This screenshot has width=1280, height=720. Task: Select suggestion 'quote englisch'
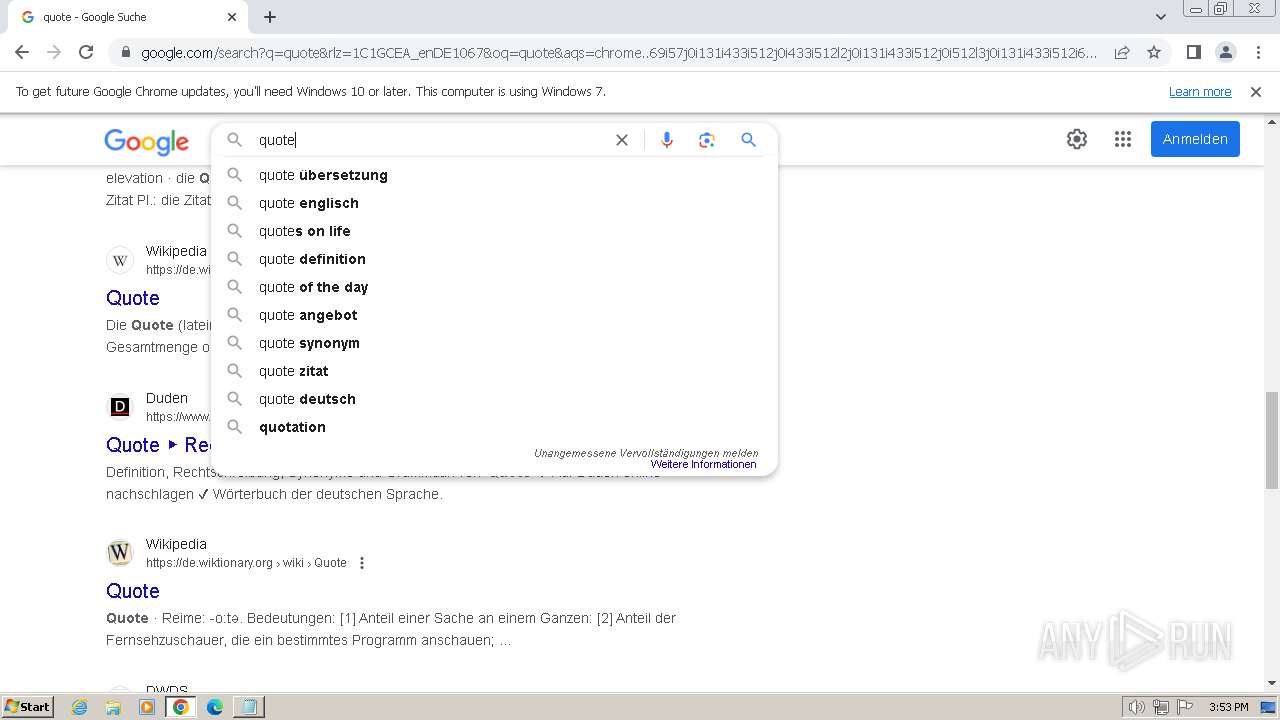(494, 203)
